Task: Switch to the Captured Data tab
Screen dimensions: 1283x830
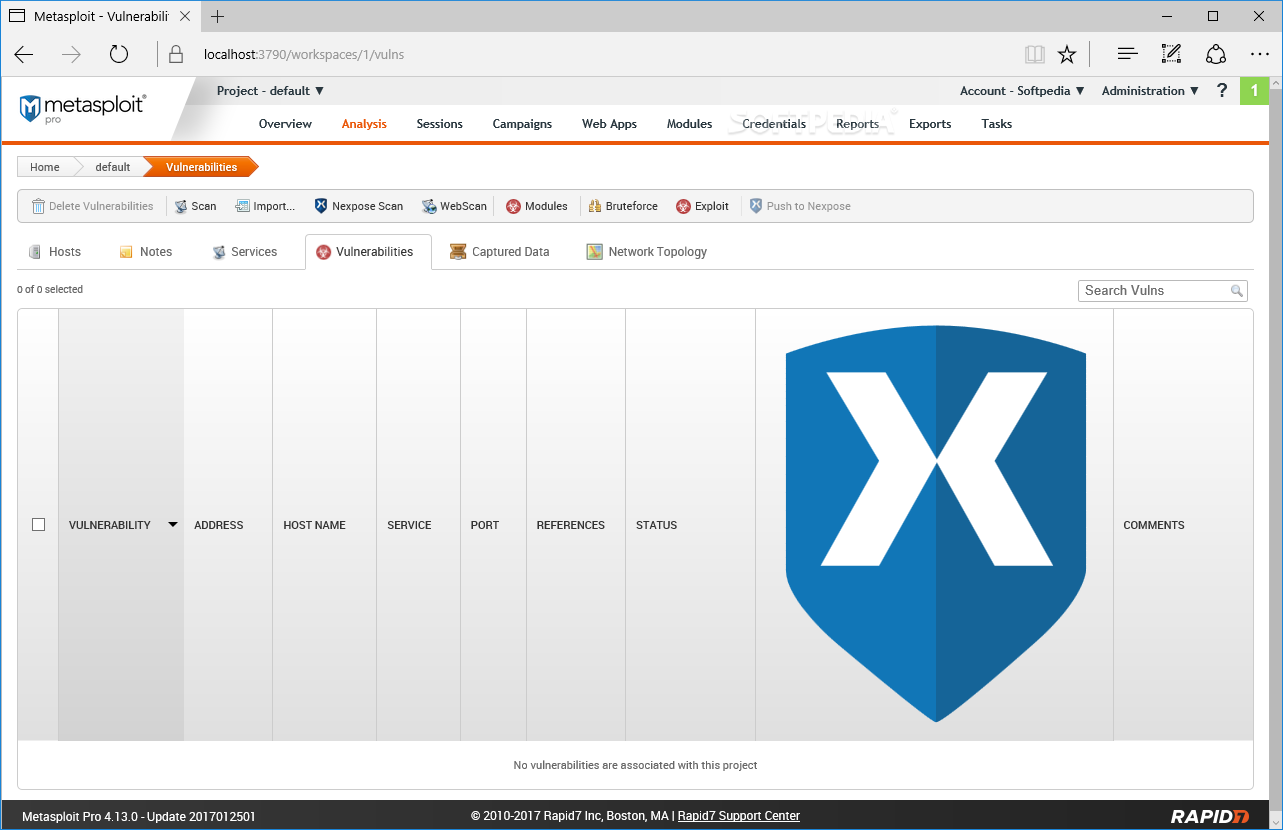Action: 500,252
